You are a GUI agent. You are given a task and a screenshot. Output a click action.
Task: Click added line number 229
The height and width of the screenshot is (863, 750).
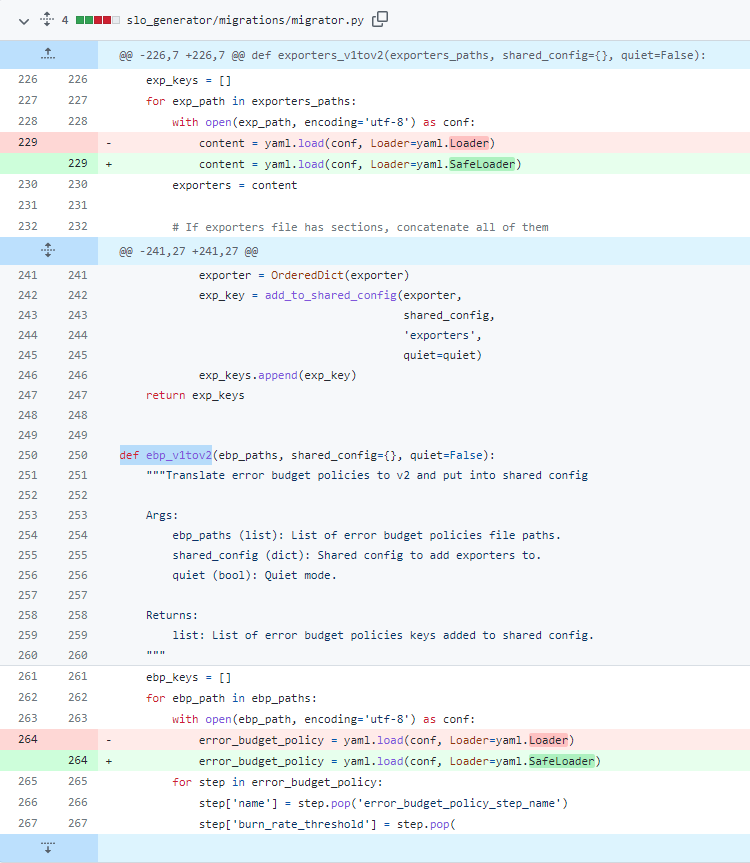pos(78,163)
